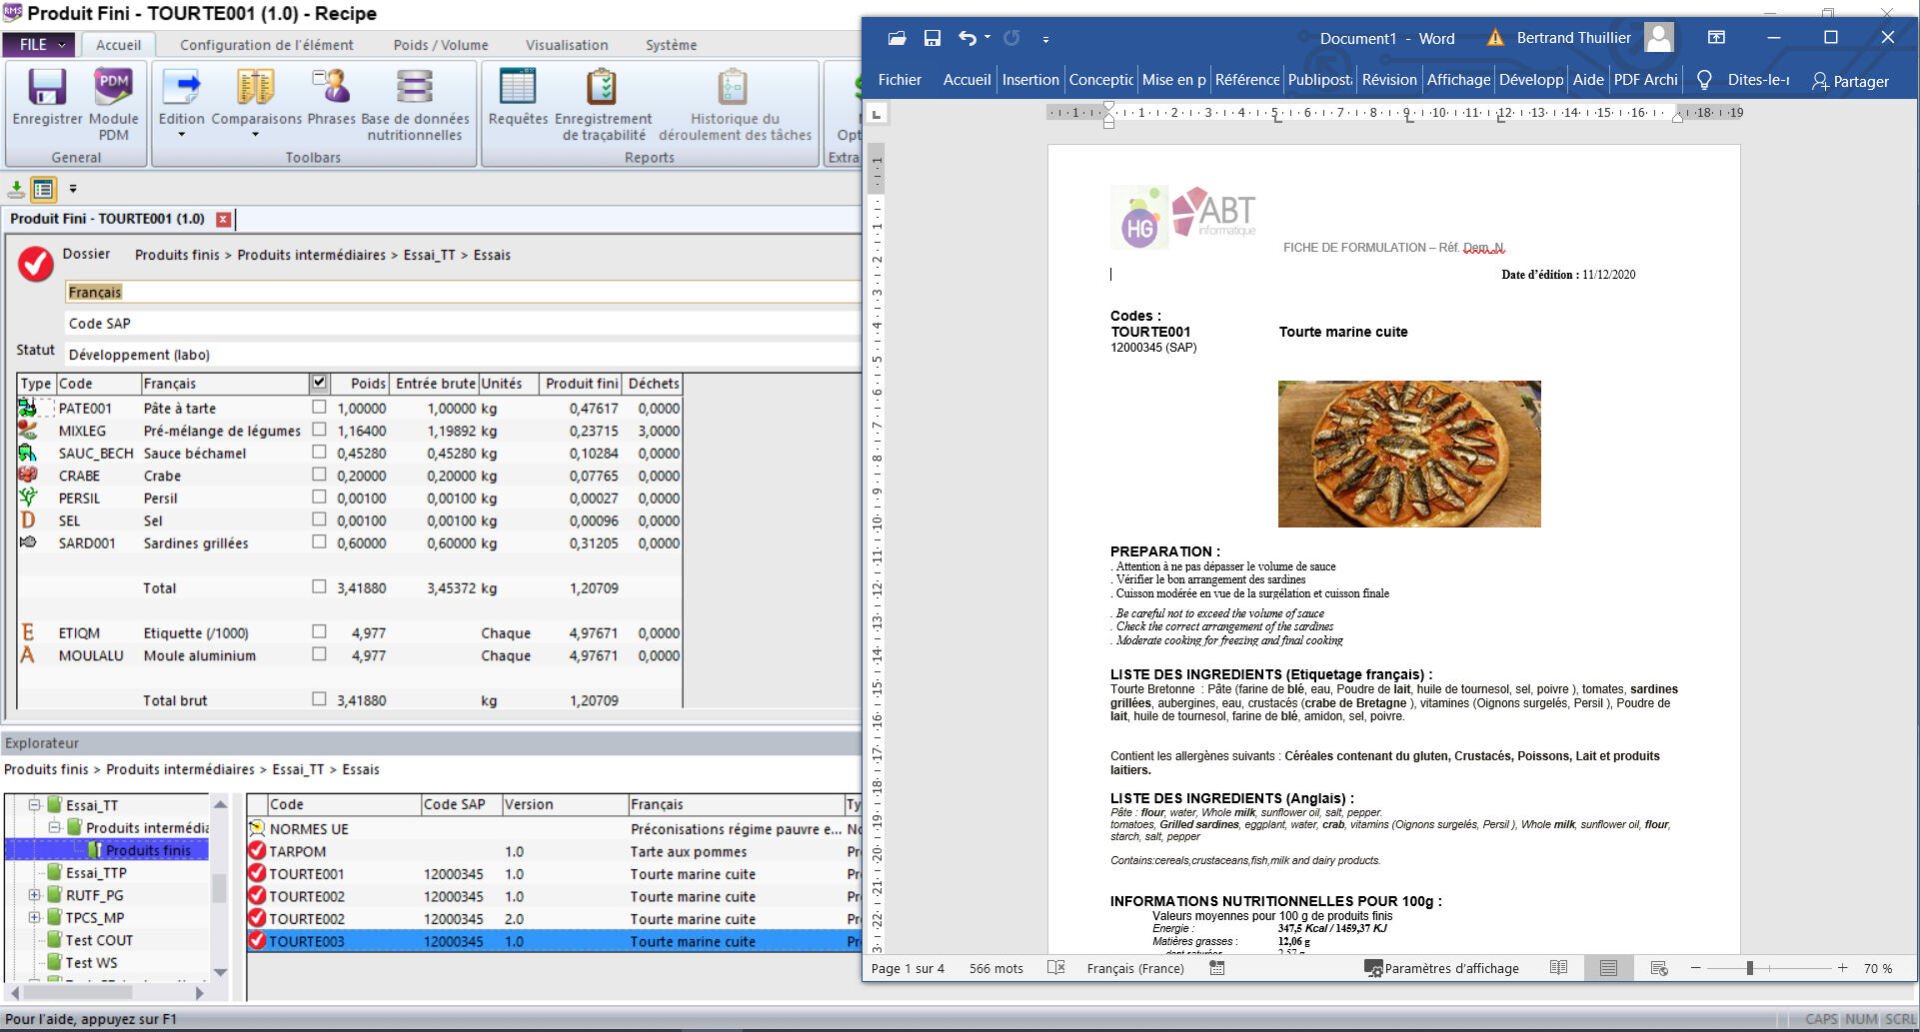This screenshot has height=1032, width=1920.
Task: Open Paramètres d'affichage in Word's status bar
Action: tap(1444, 968)
